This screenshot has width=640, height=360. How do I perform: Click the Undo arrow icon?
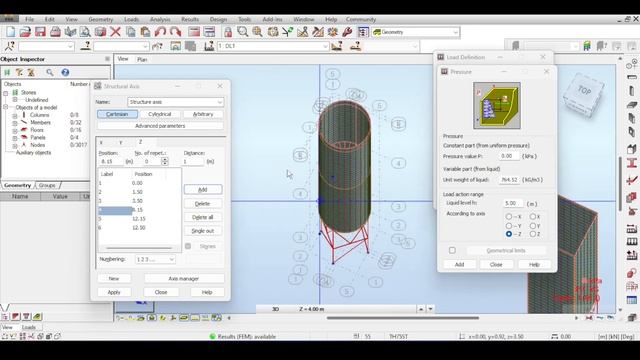160,32
